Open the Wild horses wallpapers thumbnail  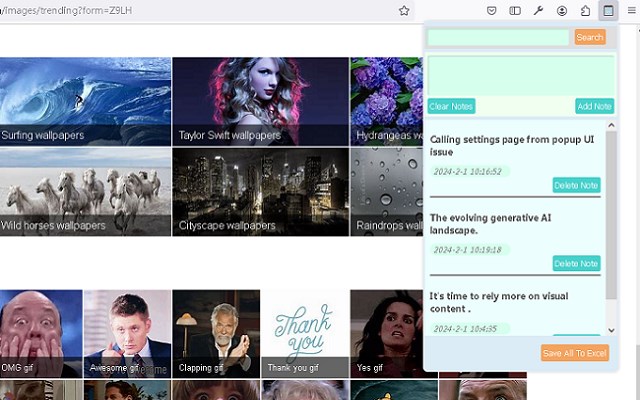[85, 192]
